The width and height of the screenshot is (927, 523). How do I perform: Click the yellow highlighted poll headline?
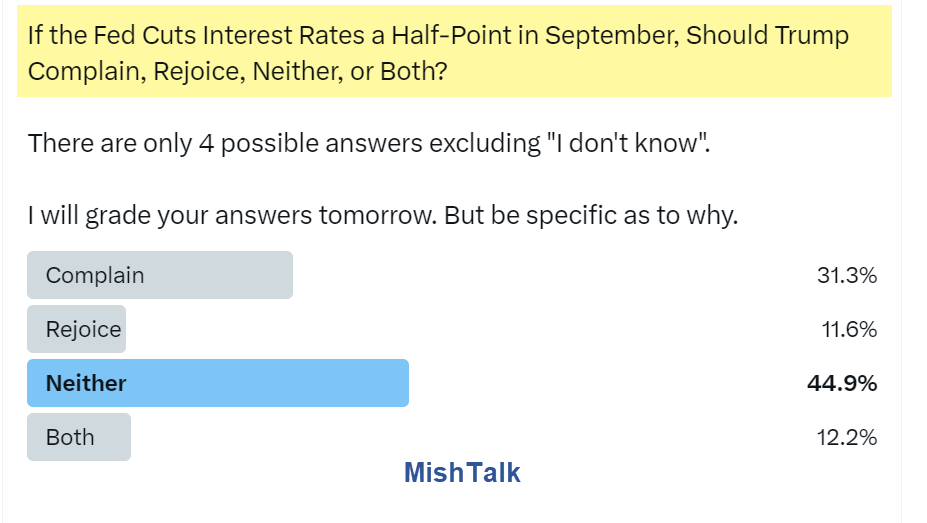[454, 51]
